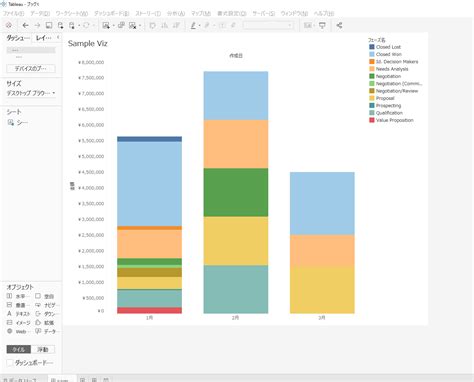Click the group members paperclip icon

[x=207, y=25]
